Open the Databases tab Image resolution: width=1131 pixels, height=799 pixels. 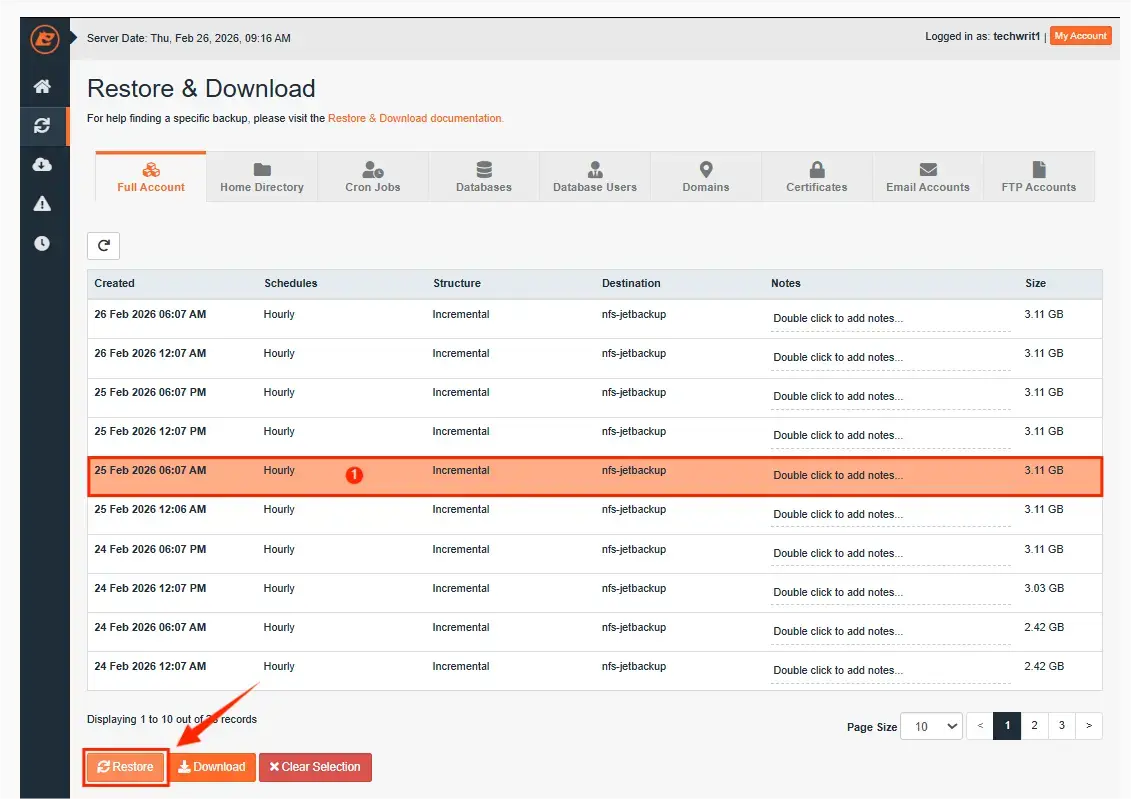[484, 177]
